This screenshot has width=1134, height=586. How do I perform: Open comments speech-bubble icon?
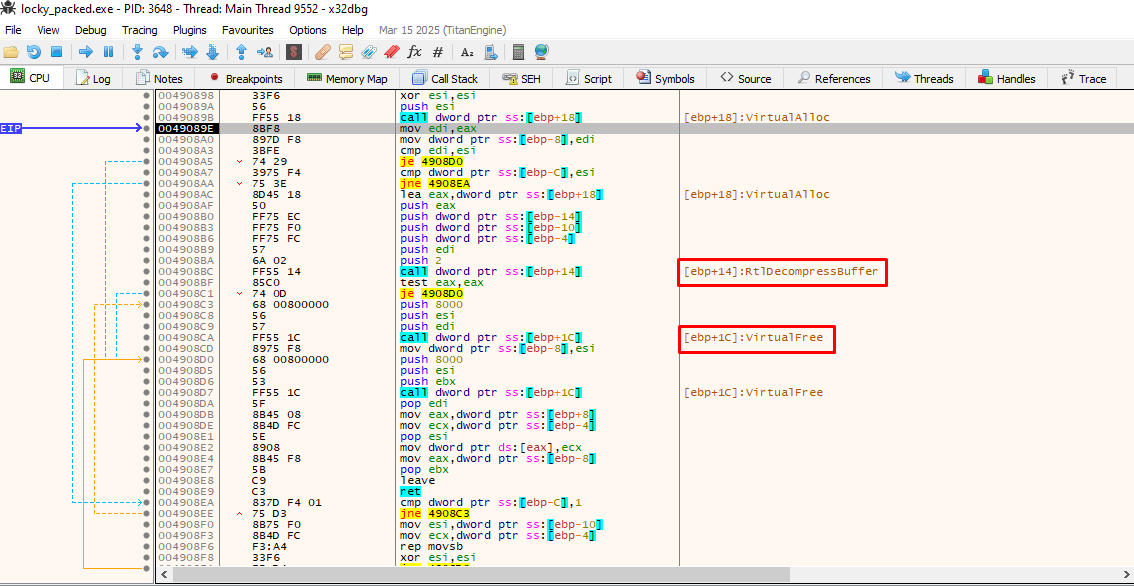[346, 52]
